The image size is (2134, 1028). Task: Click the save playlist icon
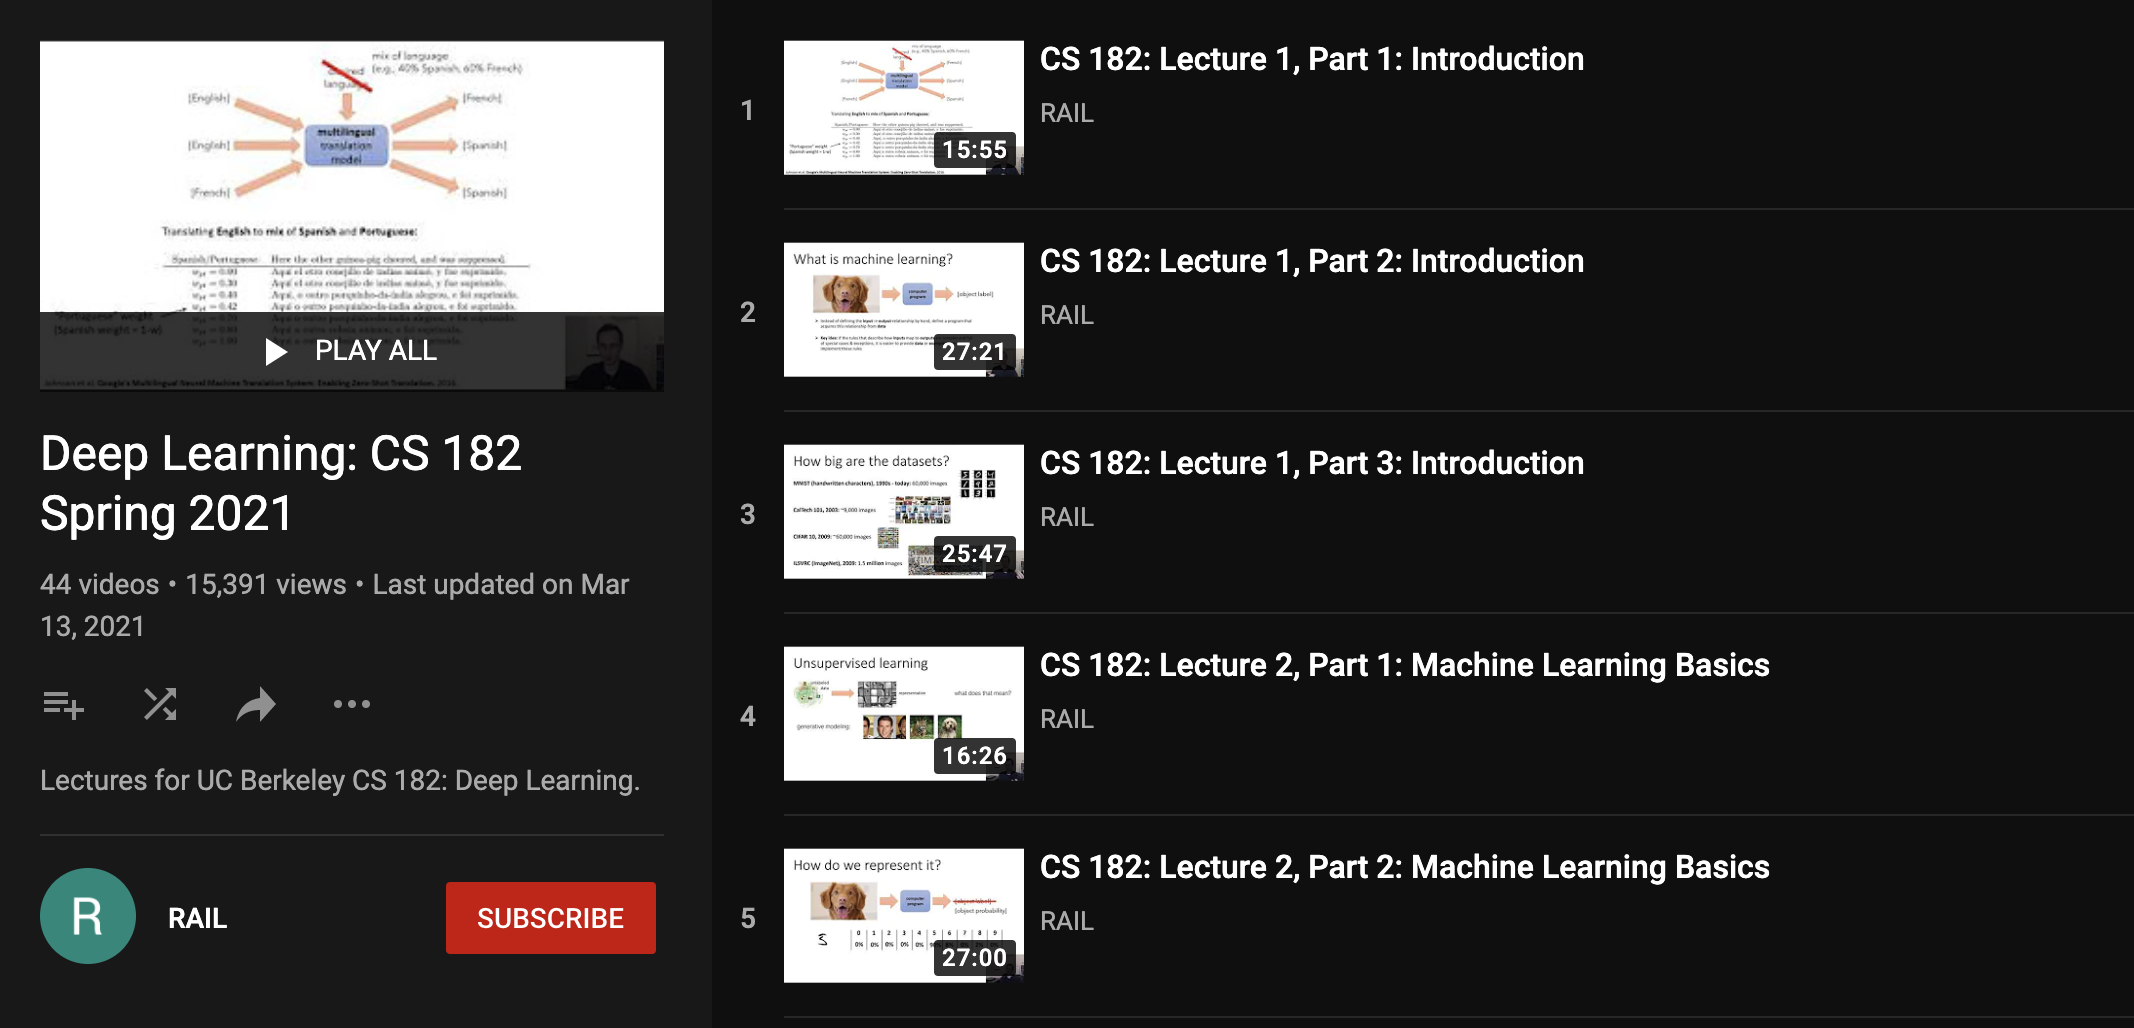coord(63,705)
